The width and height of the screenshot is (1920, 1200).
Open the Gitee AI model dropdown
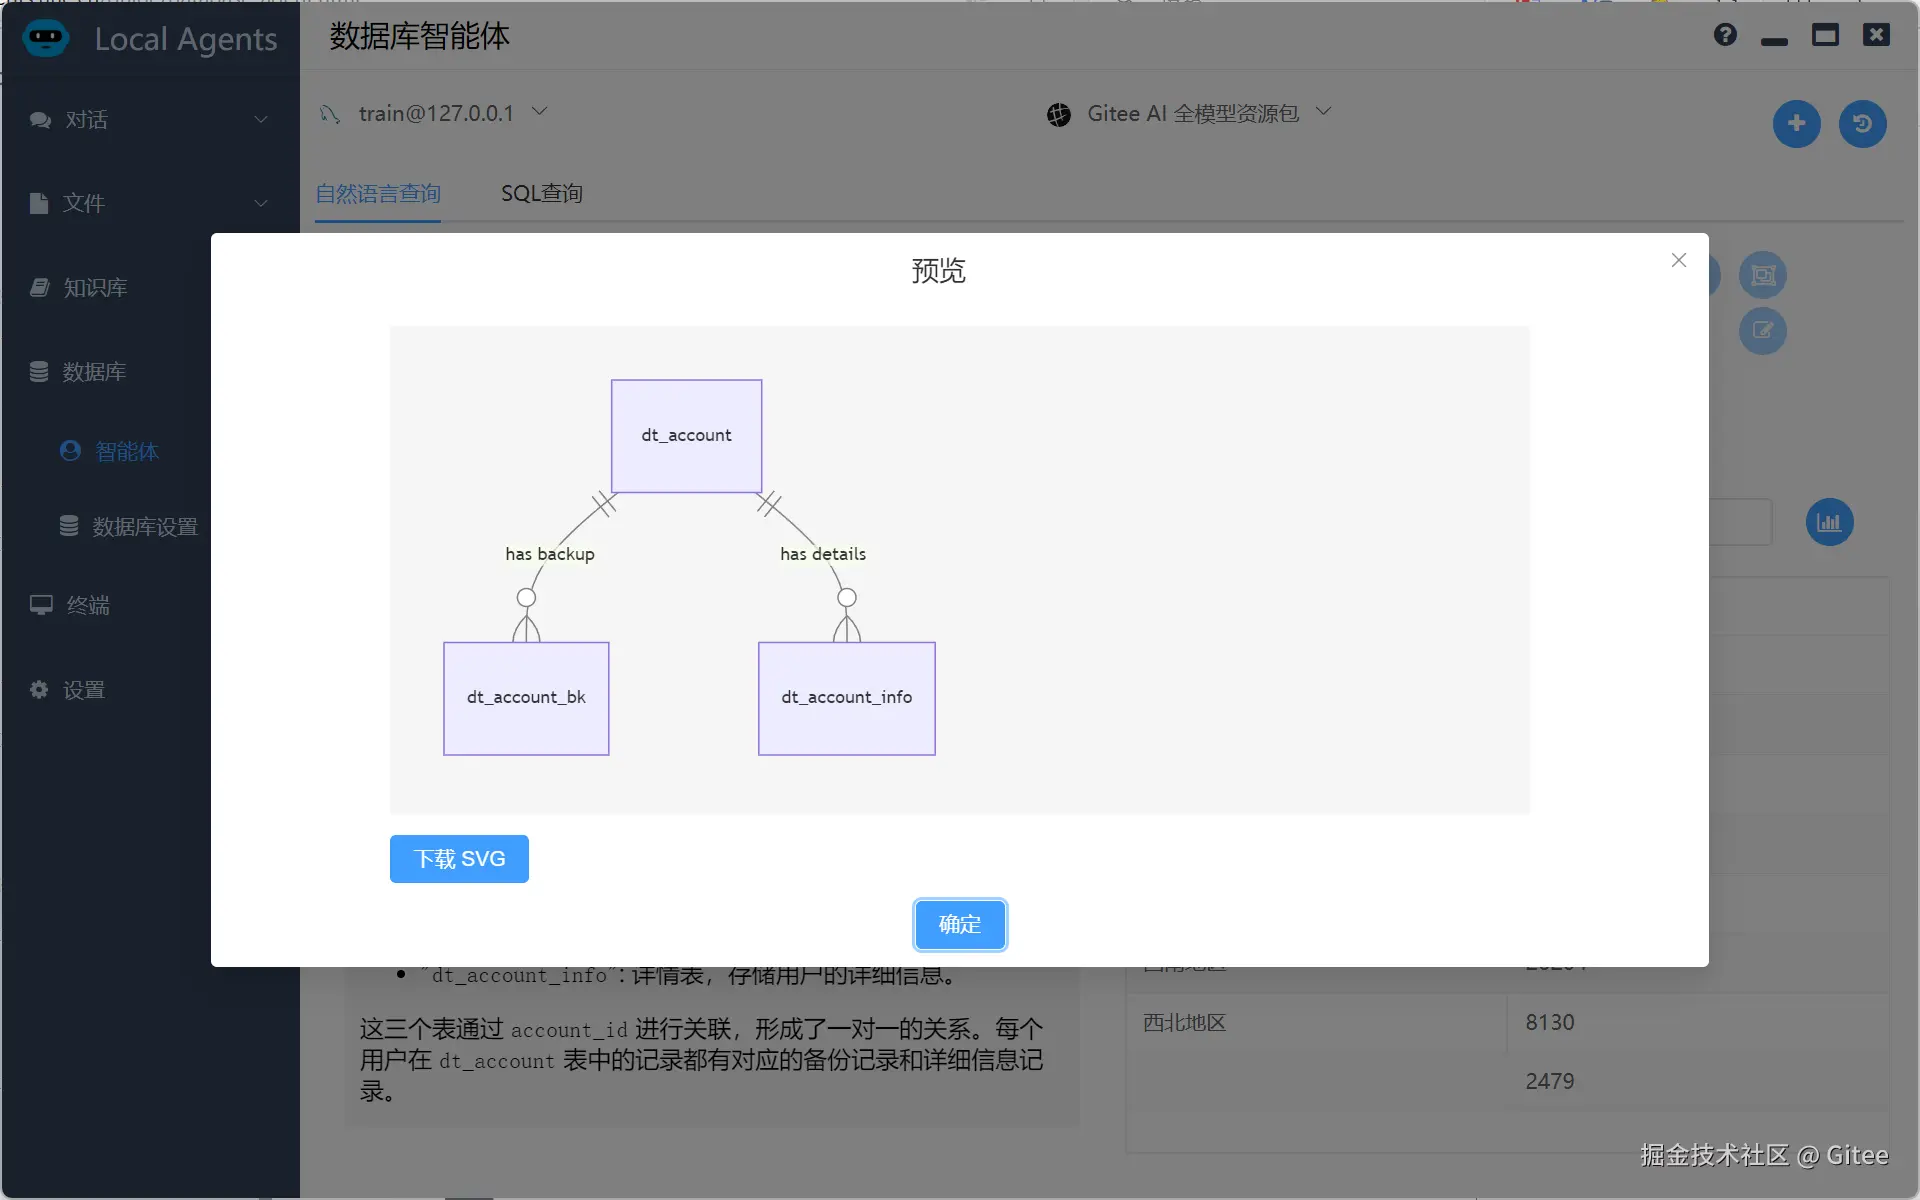1190,114
